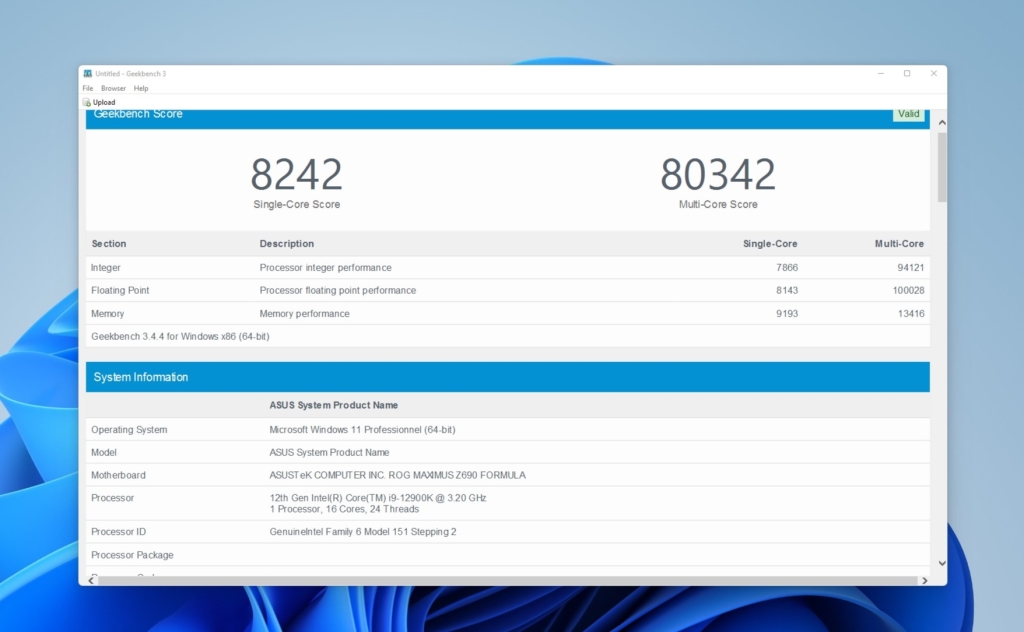Click the 'Untitled - Geekbench 3' window title

click(131, 74)
